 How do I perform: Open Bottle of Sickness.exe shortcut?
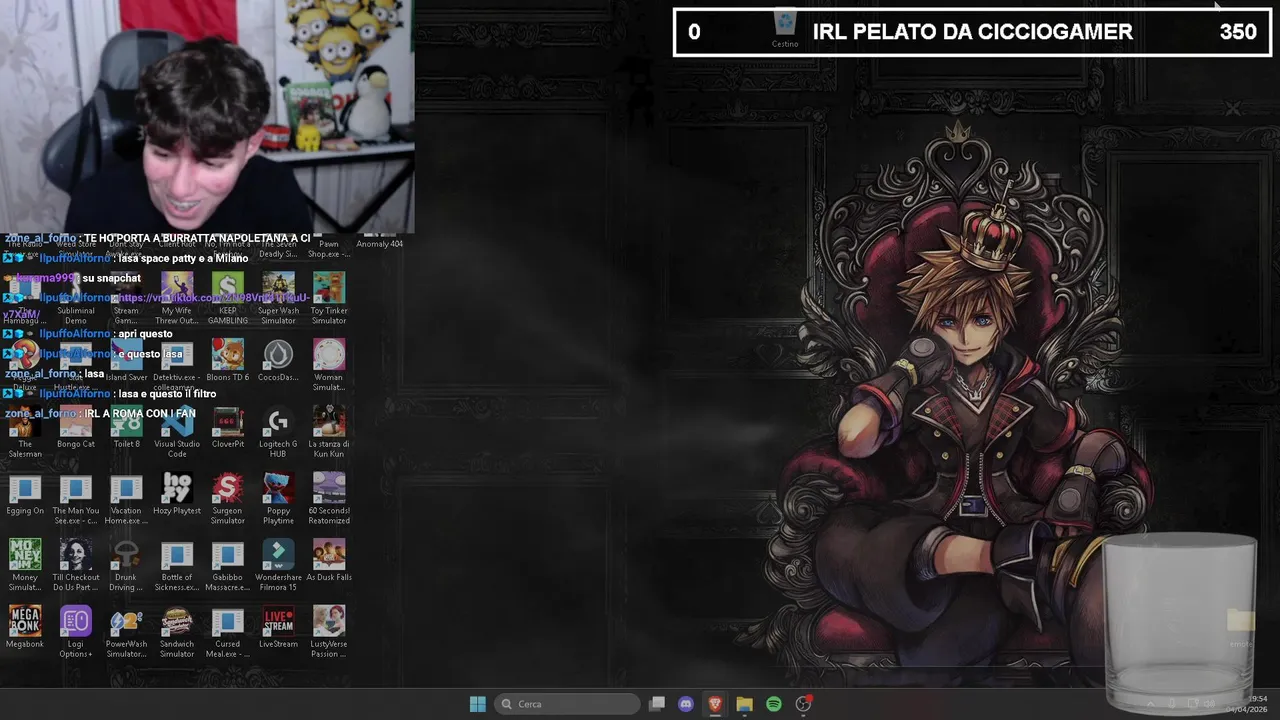(177, 565)
